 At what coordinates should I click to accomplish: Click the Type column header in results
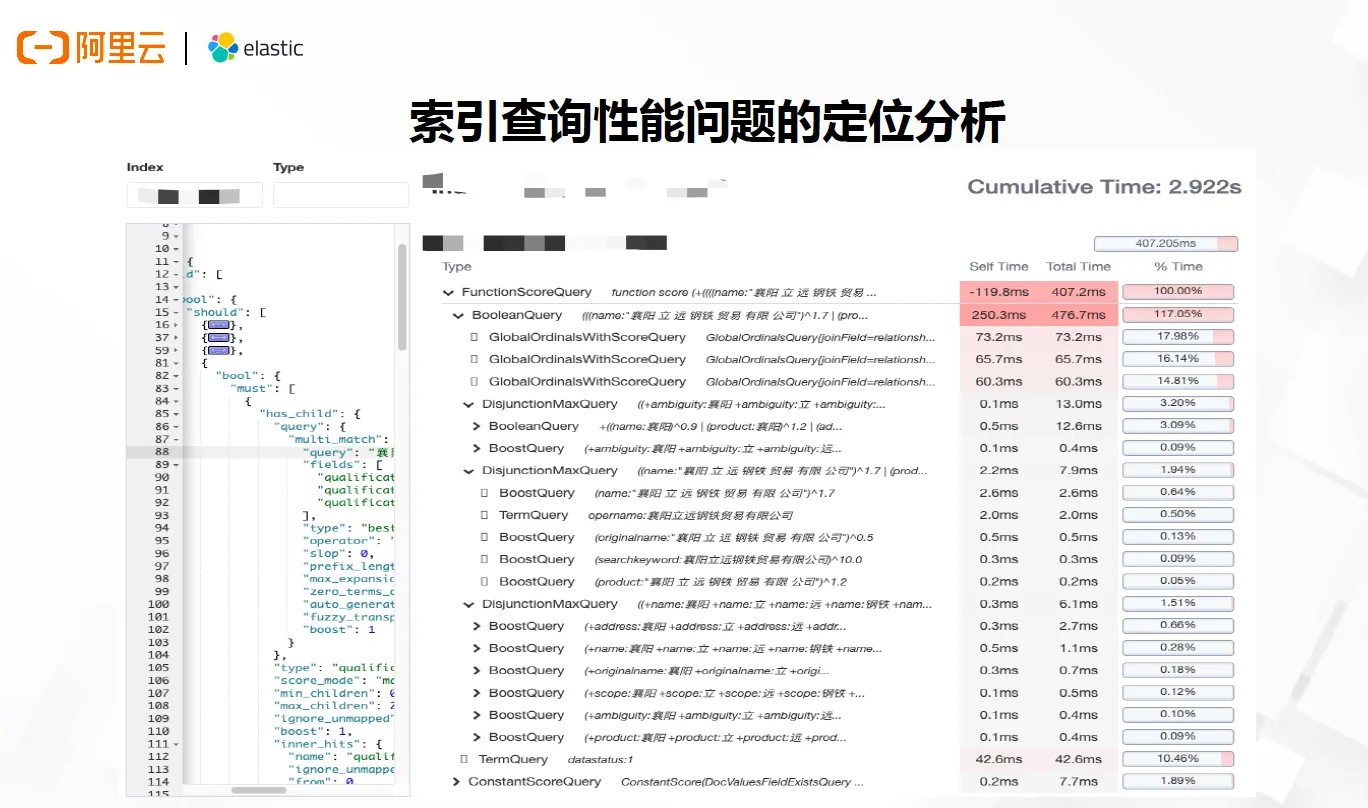tap(457, 267)
